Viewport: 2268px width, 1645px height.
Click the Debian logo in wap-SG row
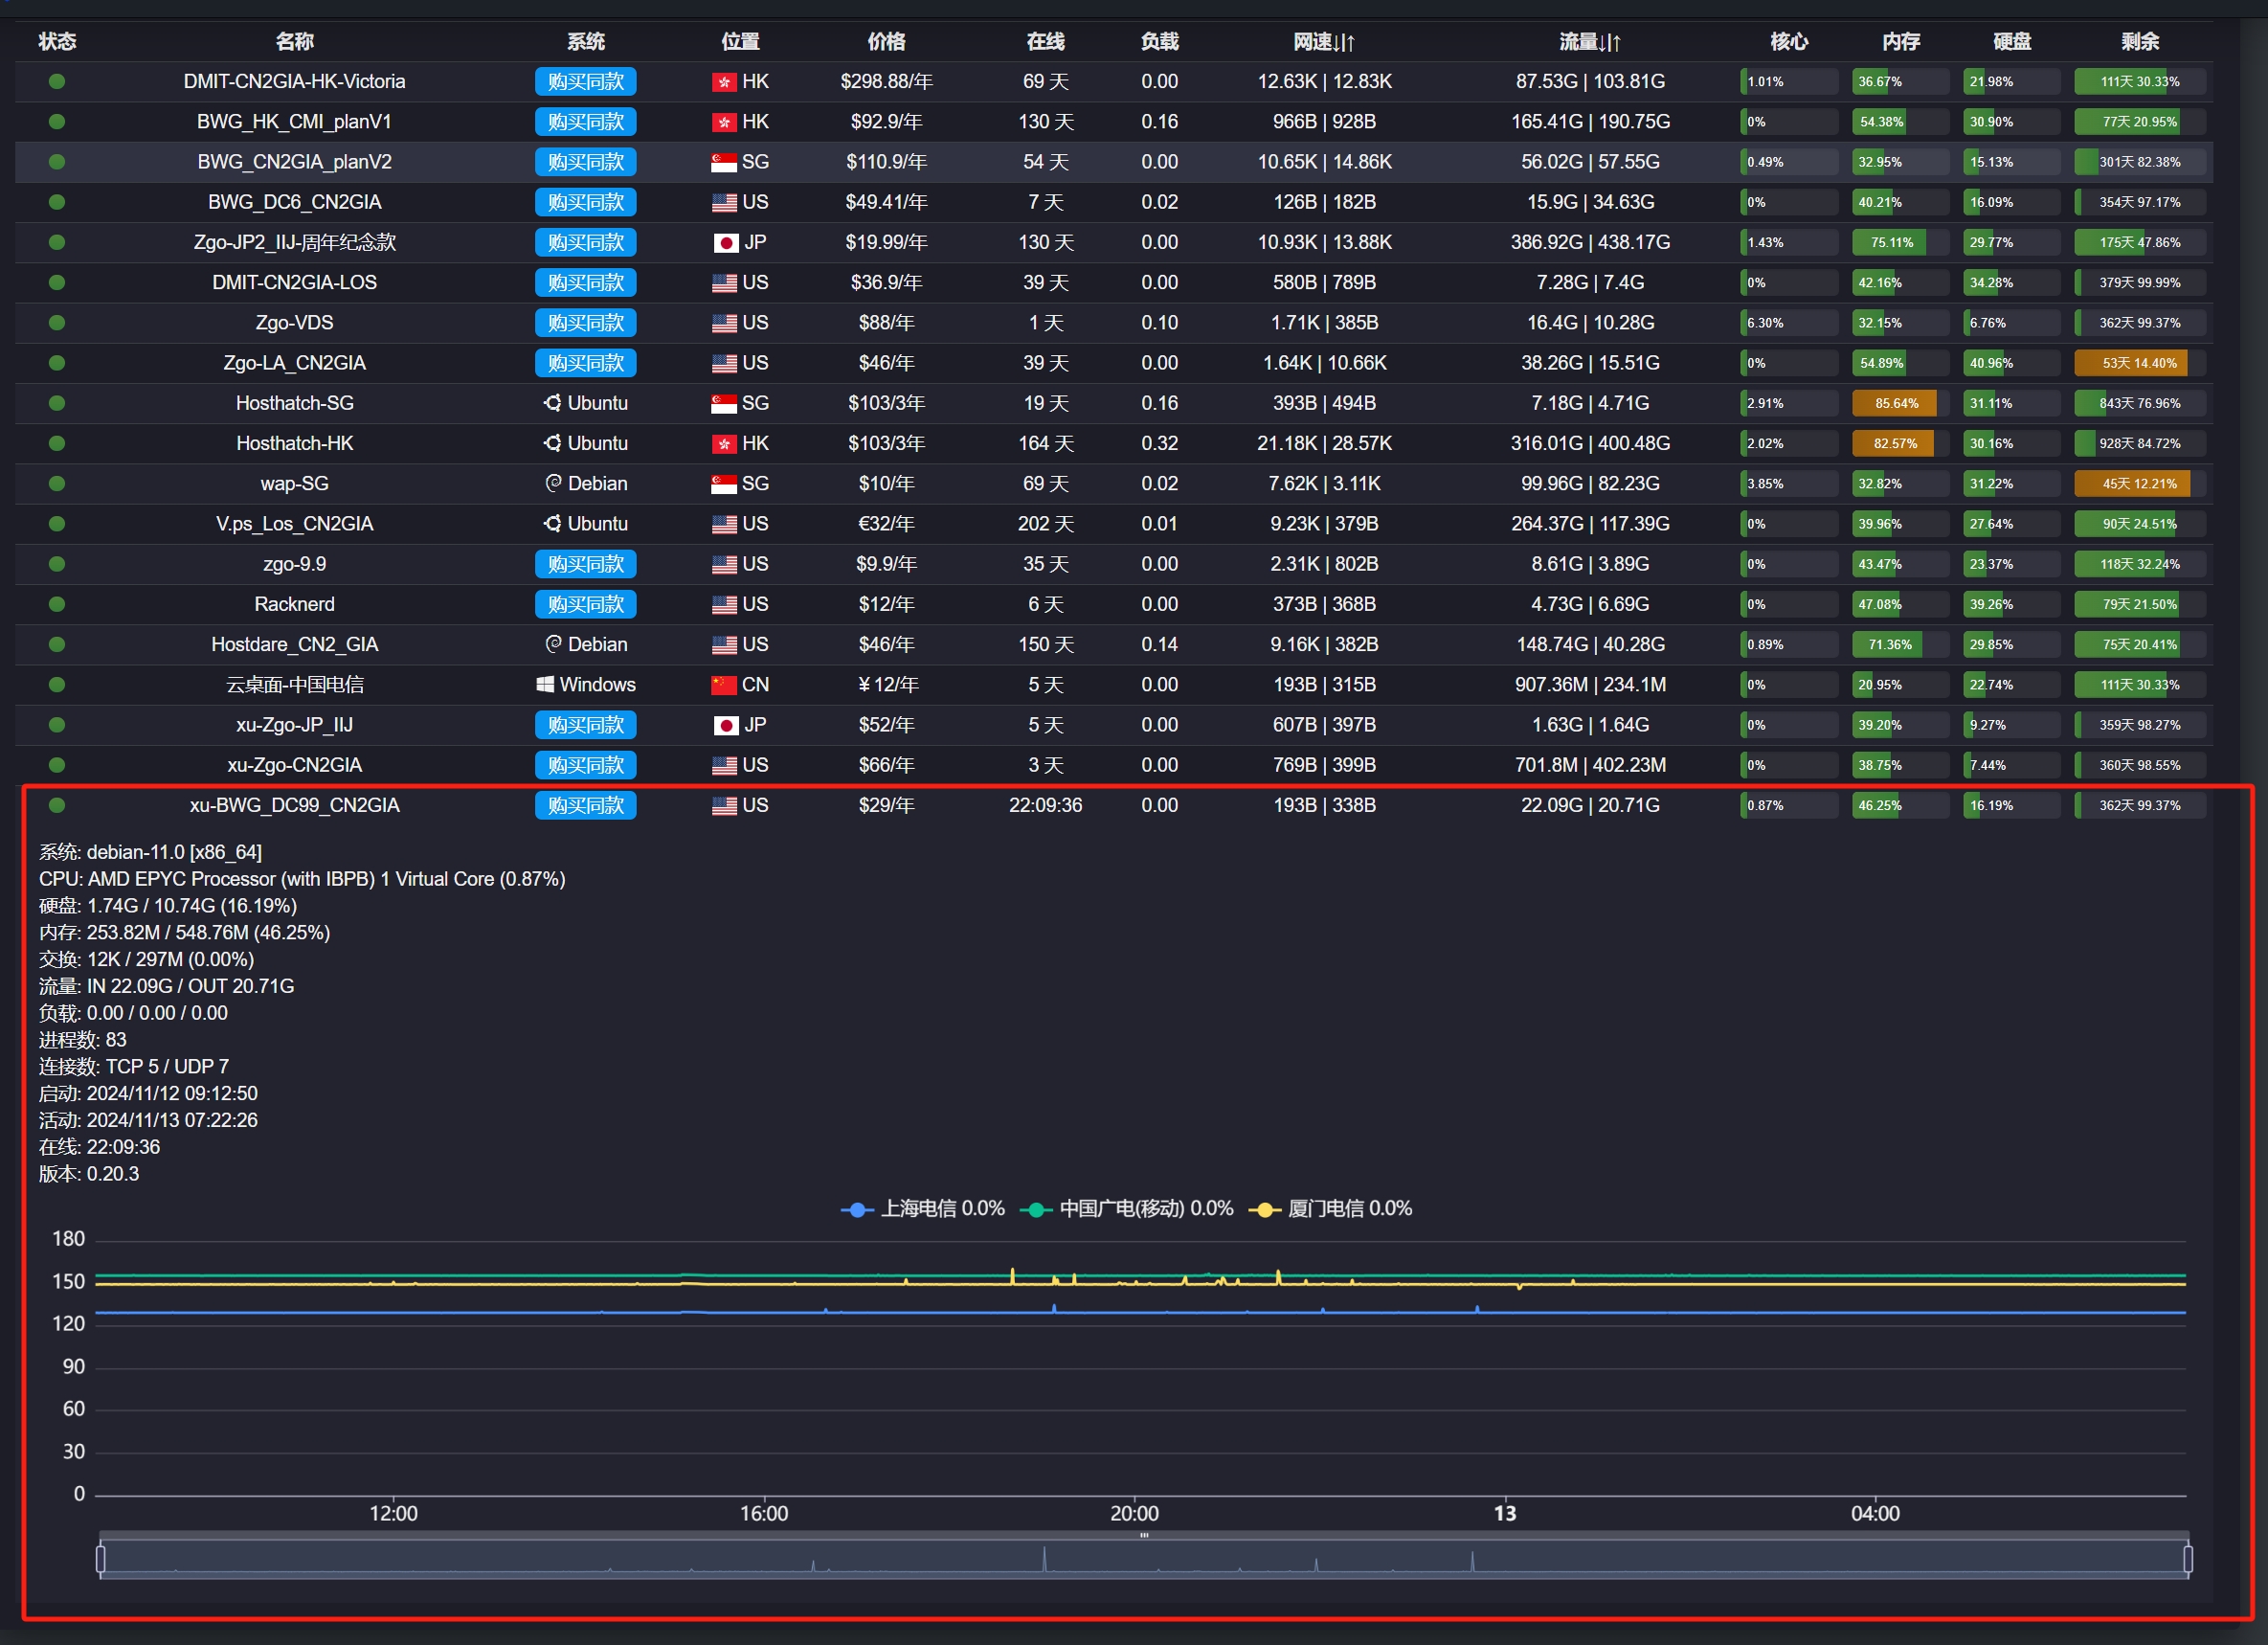(x=553, y=483)
